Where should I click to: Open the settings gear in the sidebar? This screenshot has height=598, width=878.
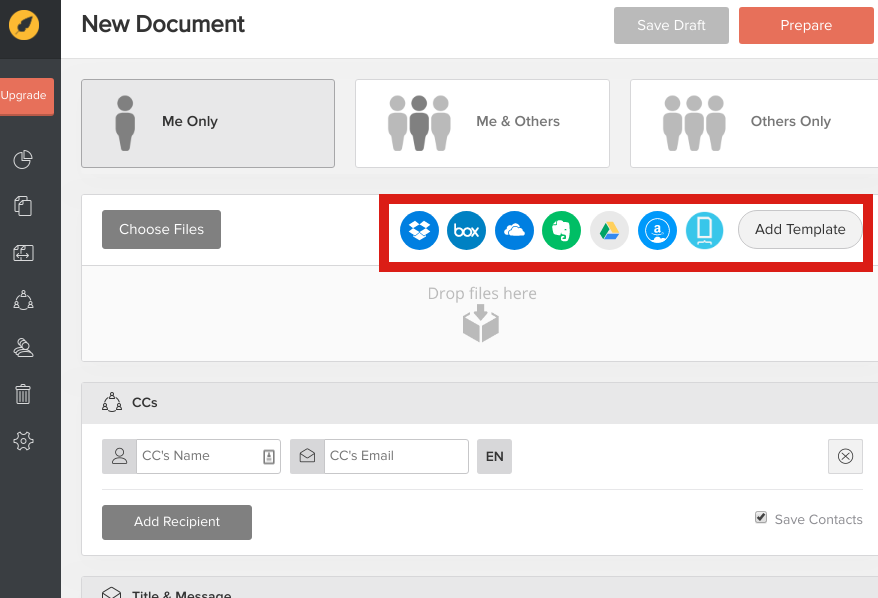point(23,441)
